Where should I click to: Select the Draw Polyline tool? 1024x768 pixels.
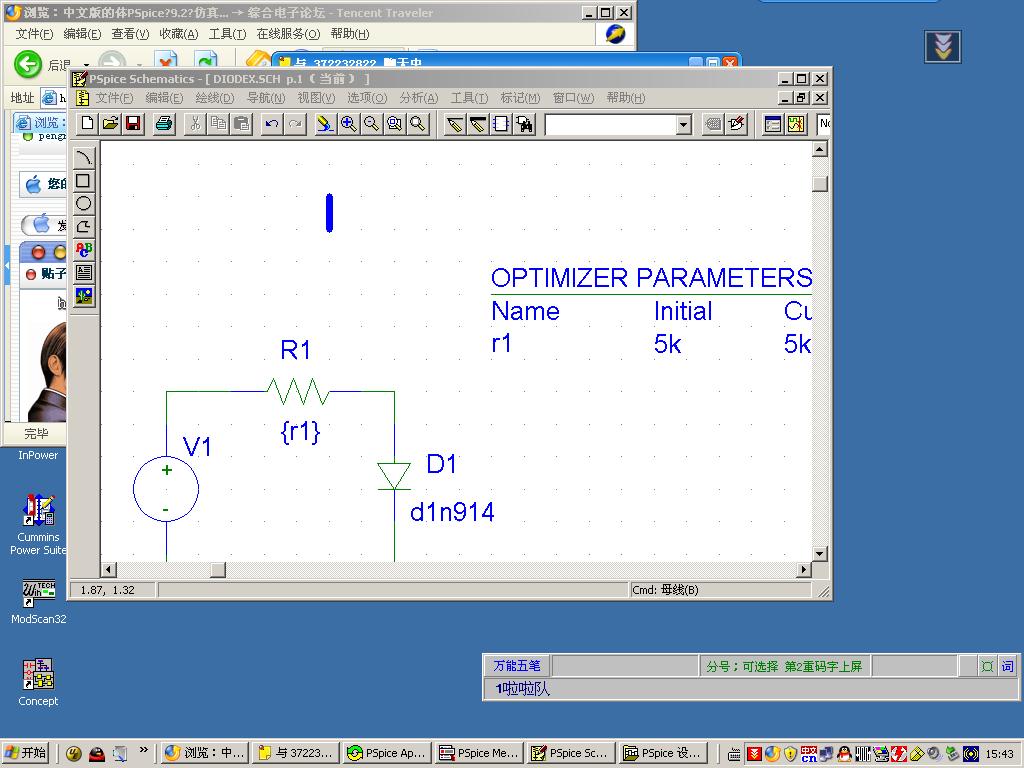click(84, 227)
